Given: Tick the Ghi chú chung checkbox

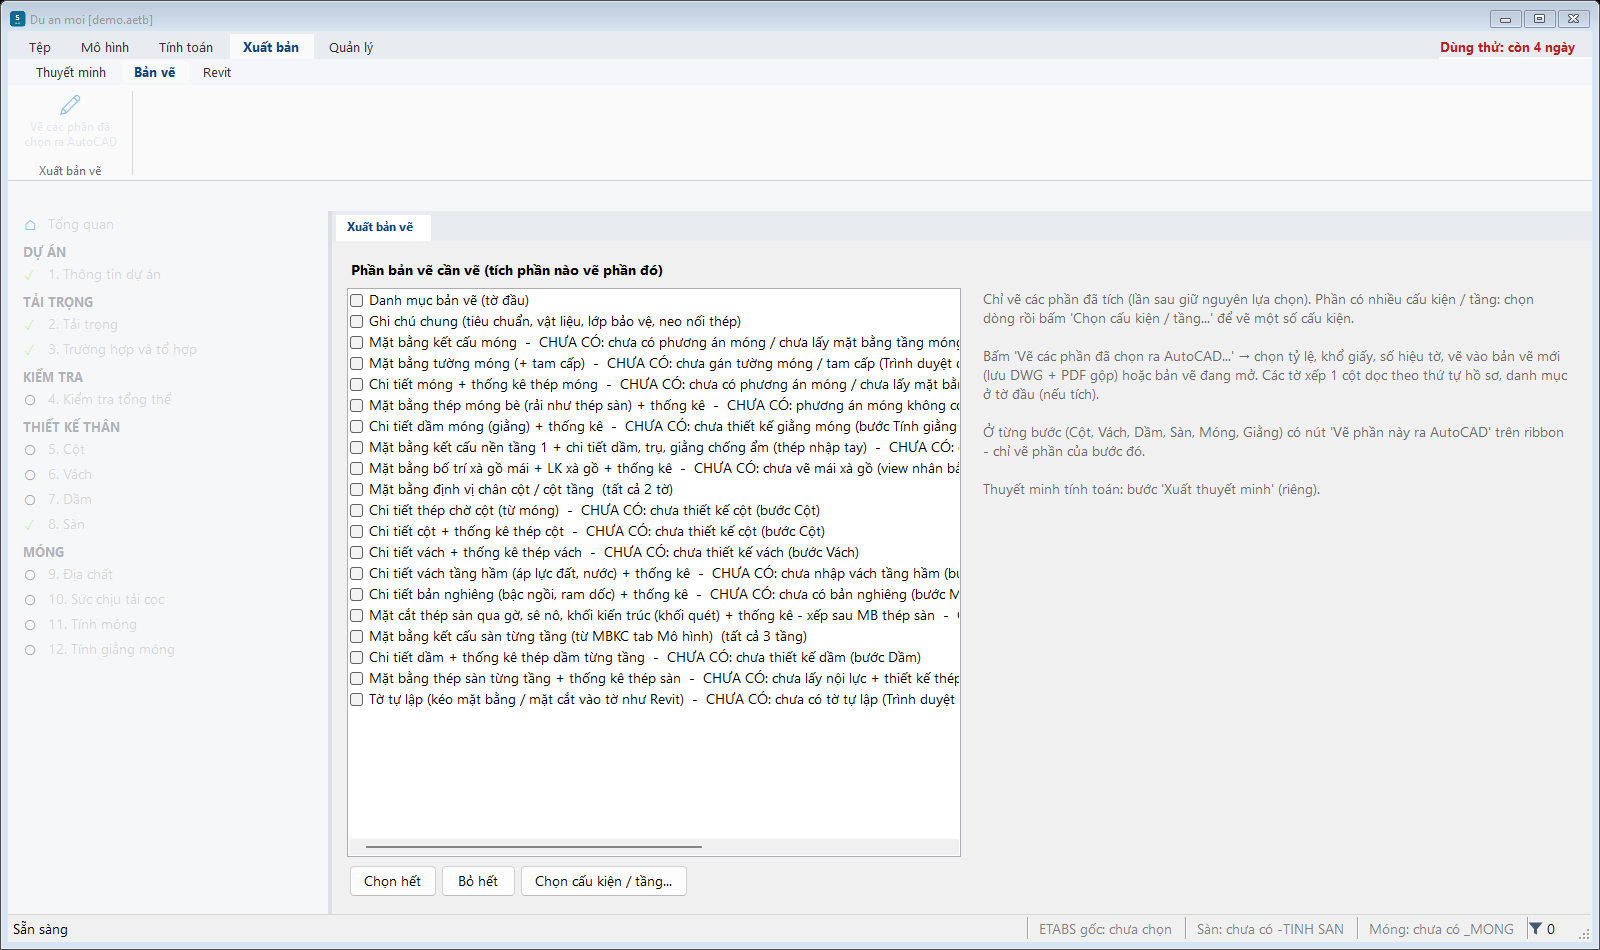Looking at the screenshot, I should (356, 321).
